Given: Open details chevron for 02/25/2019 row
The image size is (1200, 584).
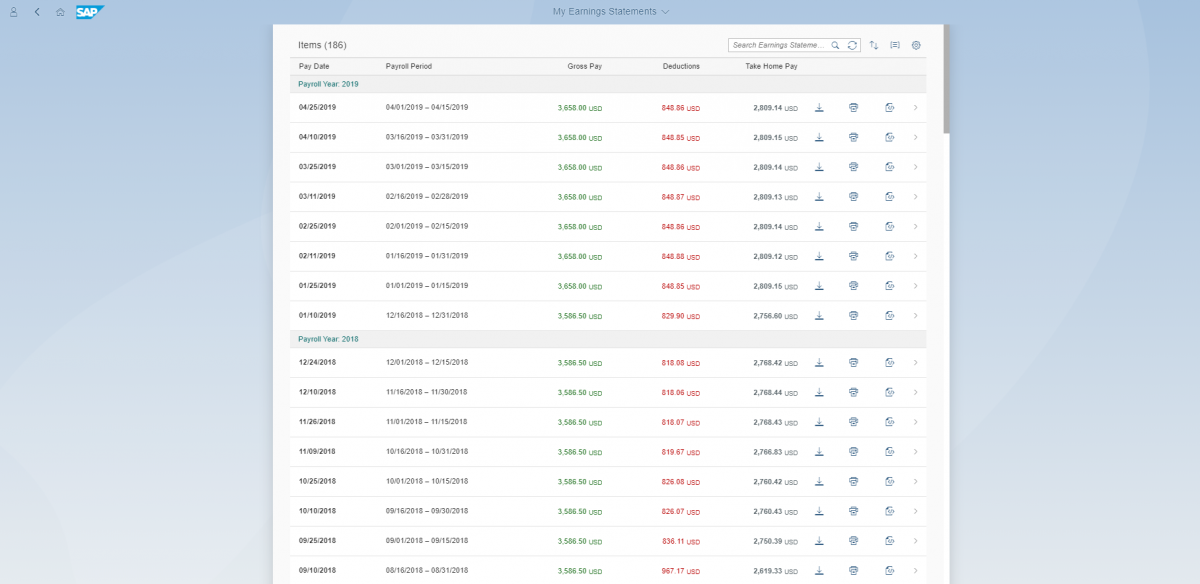Looking at the screenshot, I should [915, 227].
